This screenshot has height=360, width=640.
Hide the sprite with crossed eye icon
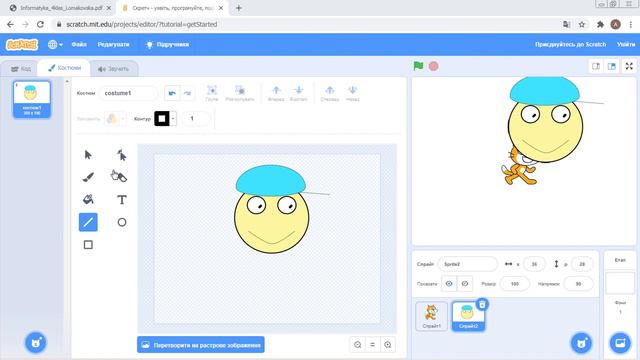click(x=464, y=284)
